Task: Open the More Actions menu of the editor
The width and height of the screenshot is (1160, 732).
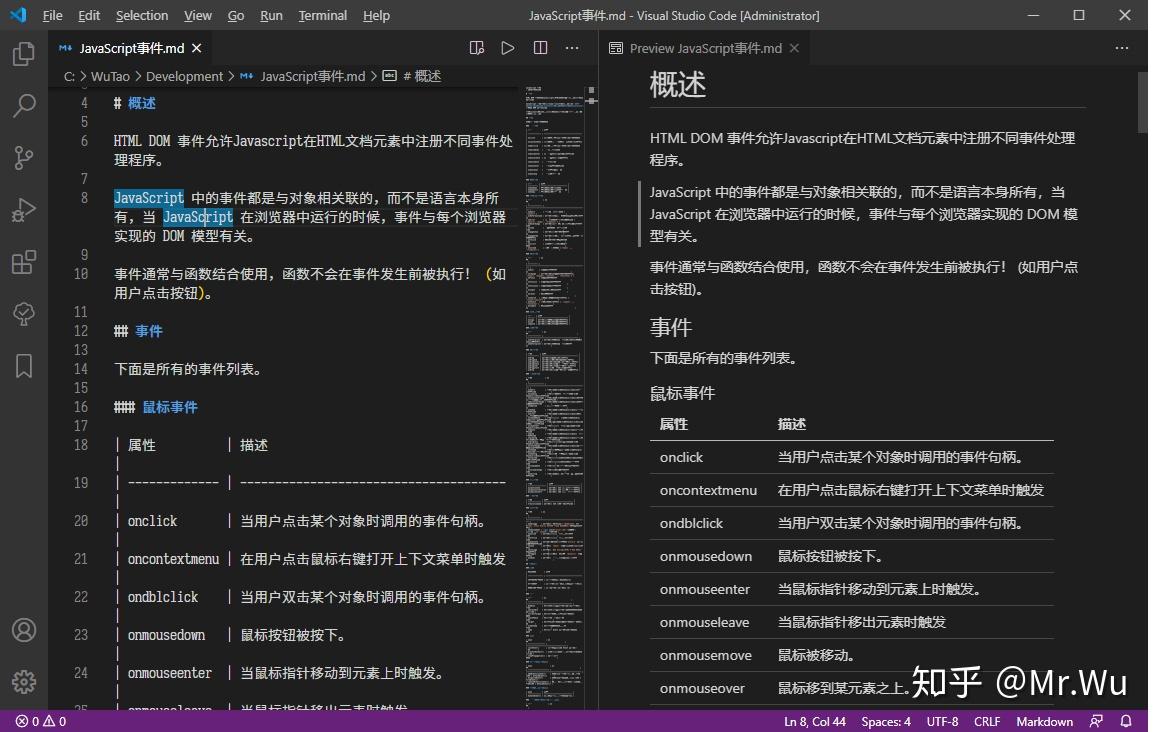Action: tap(571, 47)
